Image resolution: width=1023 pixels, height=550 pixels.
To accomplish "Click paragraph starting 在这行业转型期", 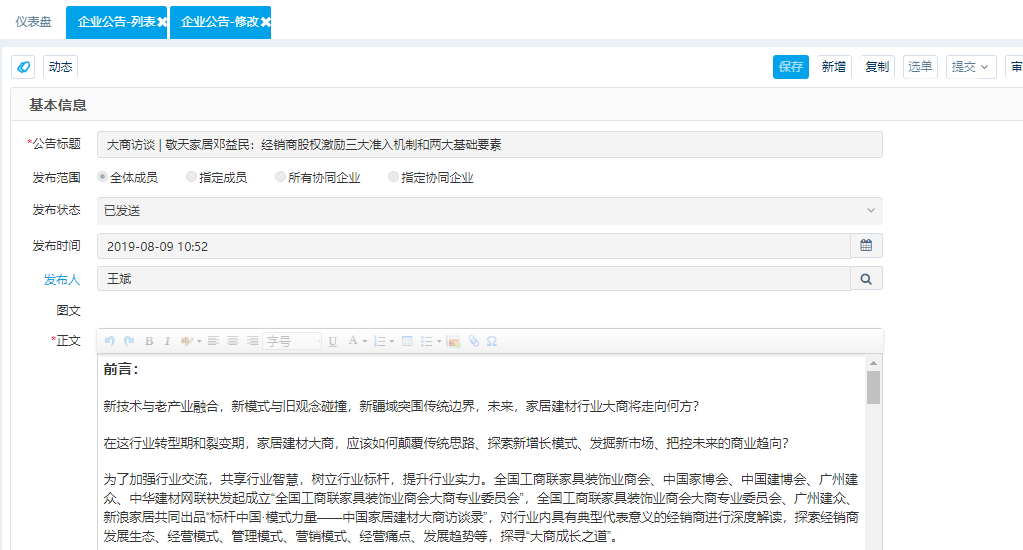I will tap(446, 444).
